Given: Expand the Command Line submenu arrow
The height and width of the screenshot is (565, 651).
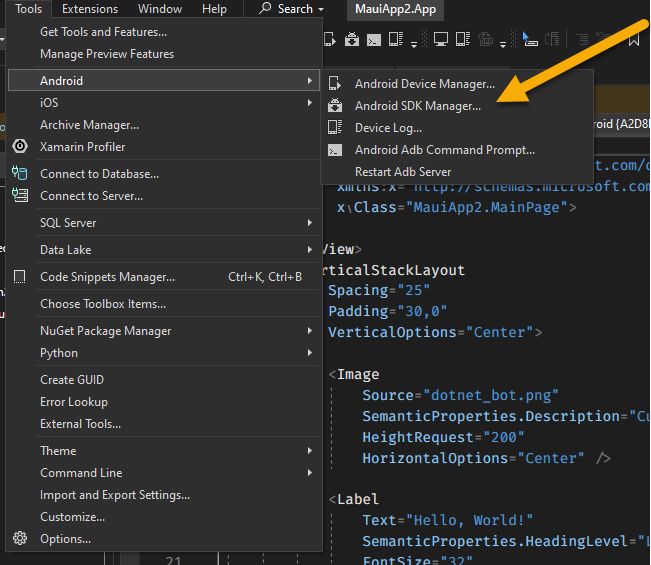Looking at the screenshot, I should [310, 472].
